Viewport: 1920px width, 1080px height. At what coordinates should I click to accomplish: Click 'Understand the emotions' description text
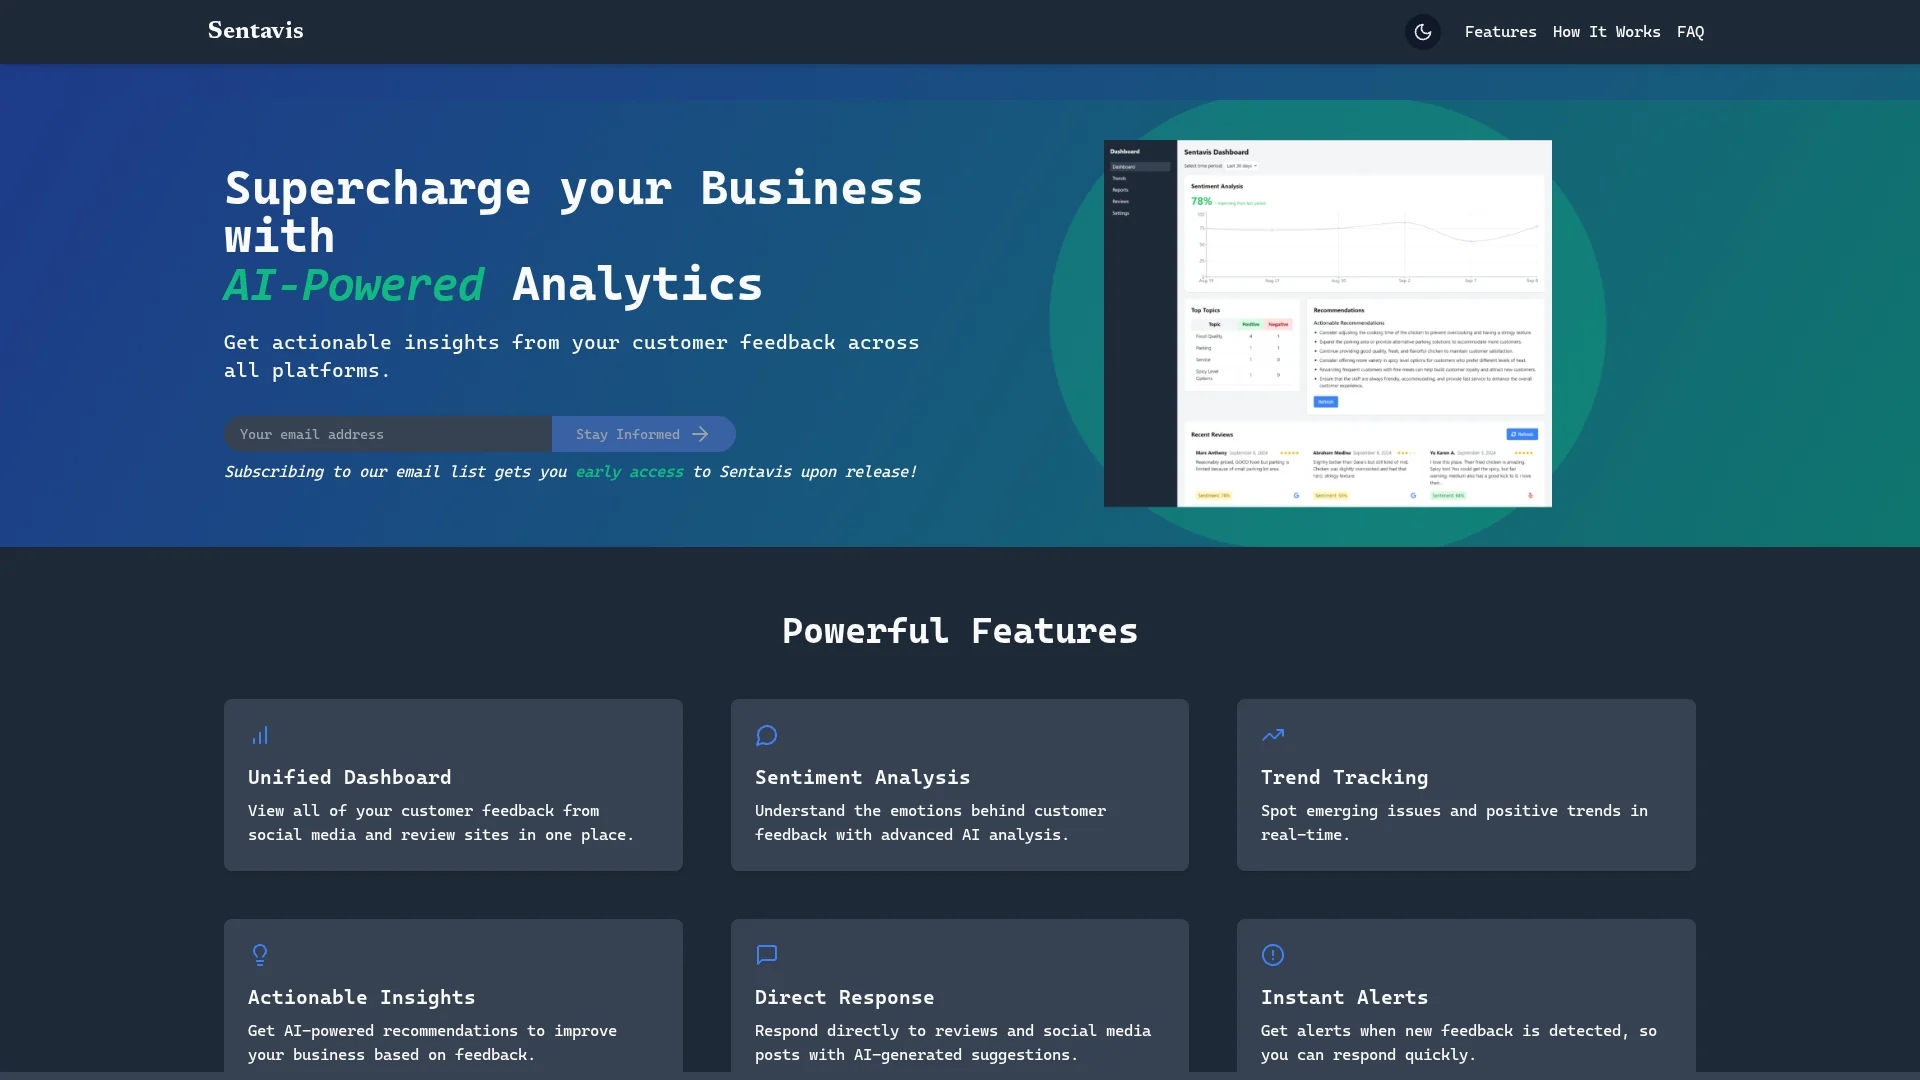(x=930, y=822)
